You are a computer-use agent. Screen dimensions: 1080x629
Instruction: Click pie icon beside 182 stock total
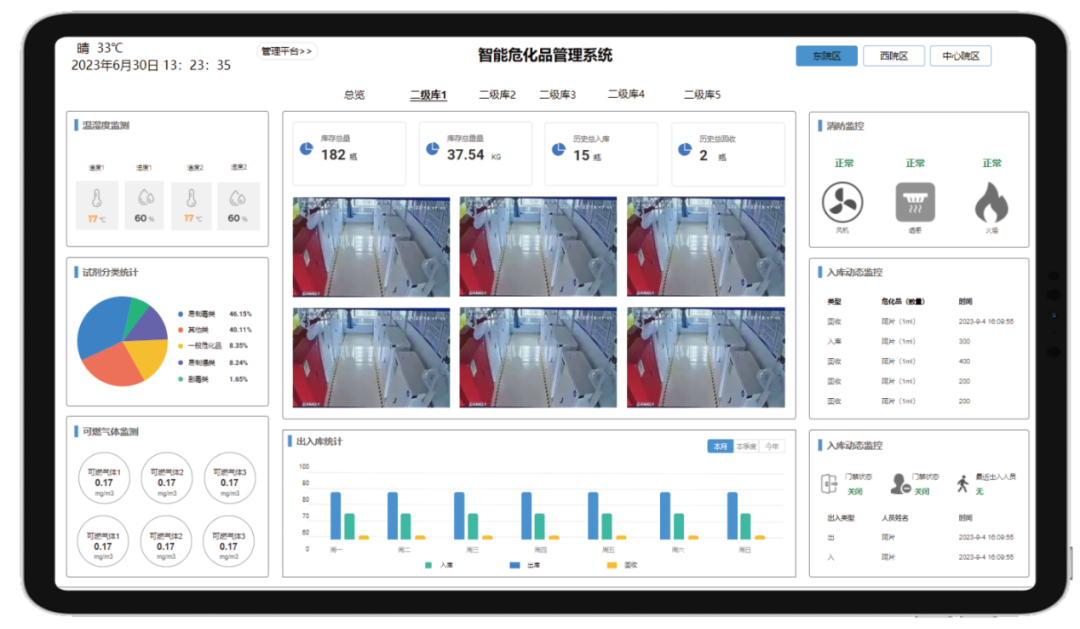[x=307, y=149]
